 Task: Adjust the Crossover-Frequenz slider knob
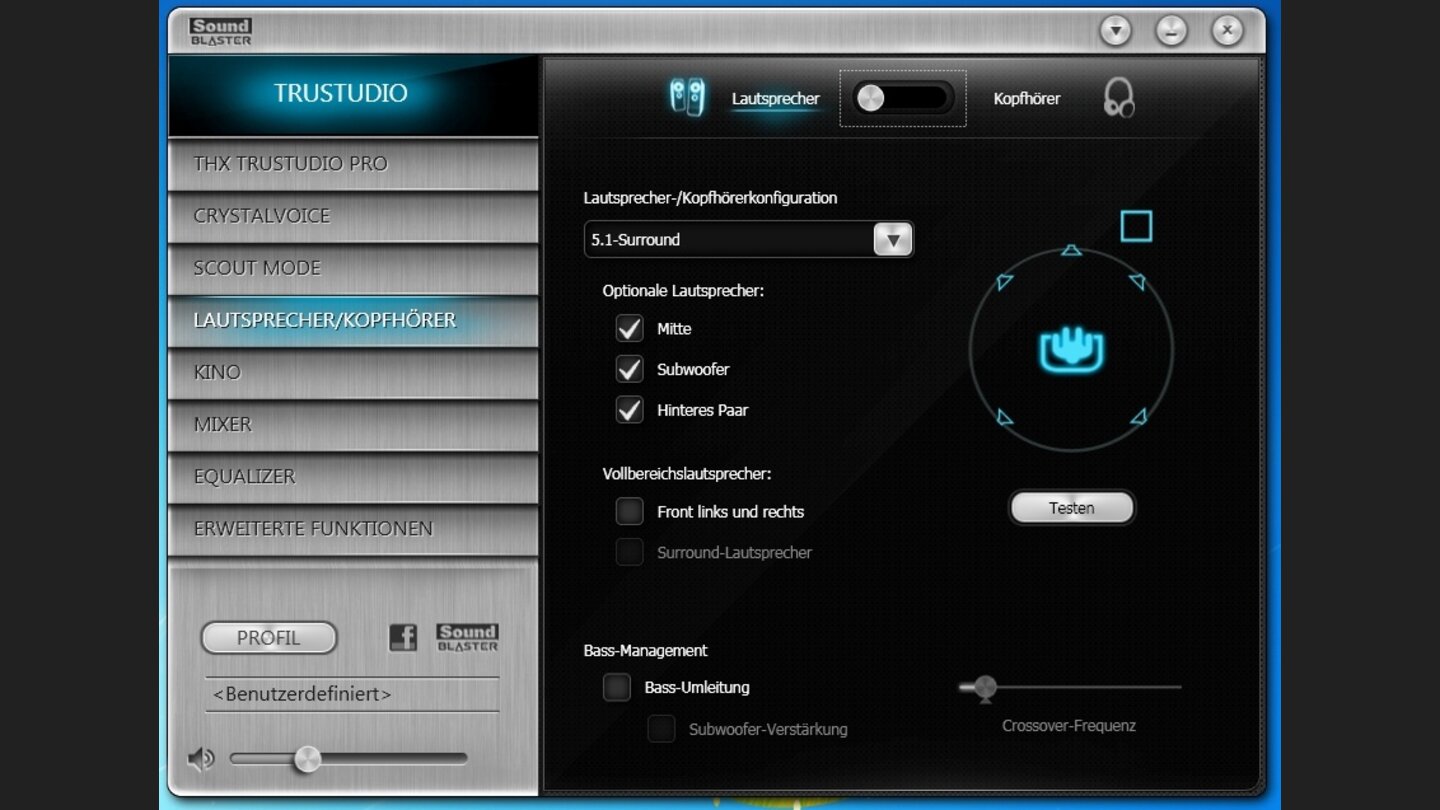tap(985, 687)
